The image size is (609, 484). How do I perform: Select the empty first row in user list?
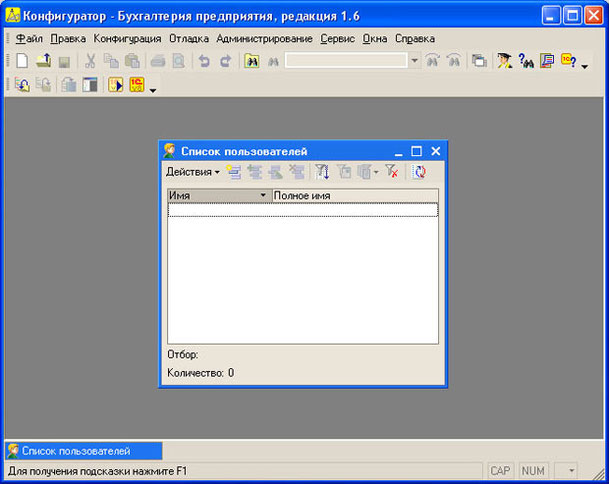[x=303, y=210]
